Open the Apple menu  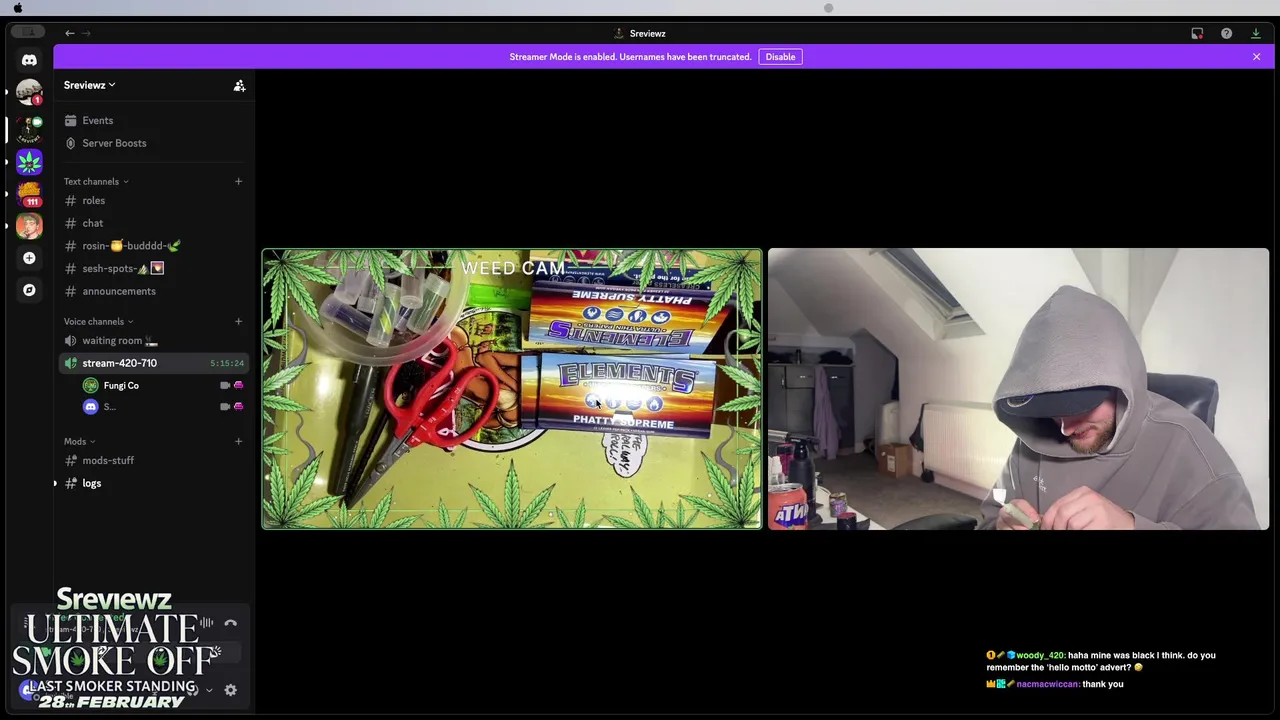tap(17, 7)
